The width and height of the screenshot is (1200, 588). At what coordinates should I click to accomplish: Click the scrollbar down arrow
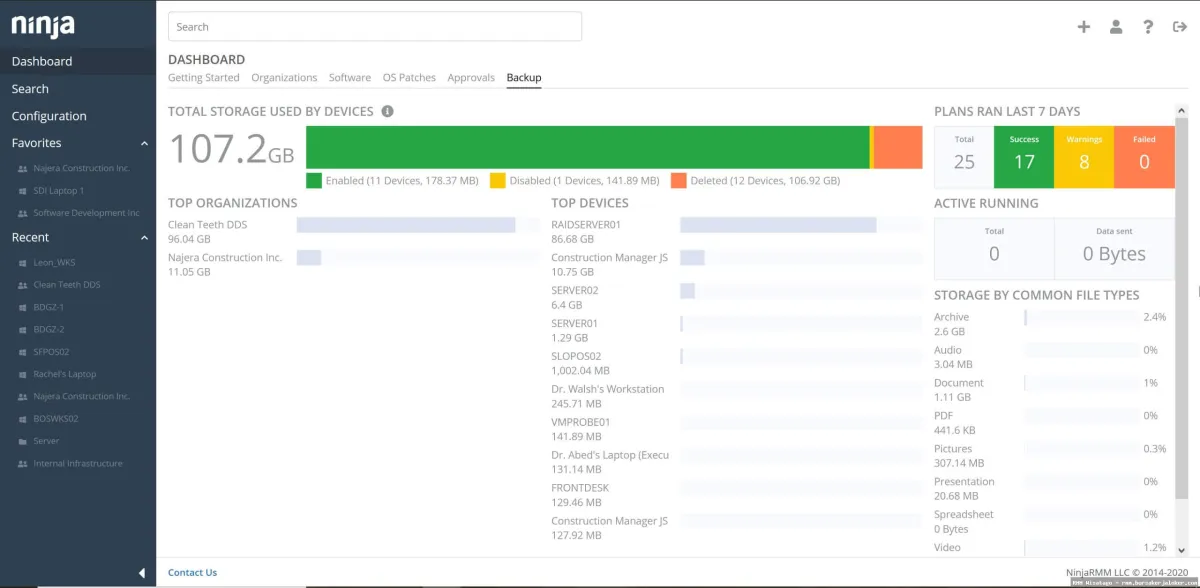[x=1182, y=549]
